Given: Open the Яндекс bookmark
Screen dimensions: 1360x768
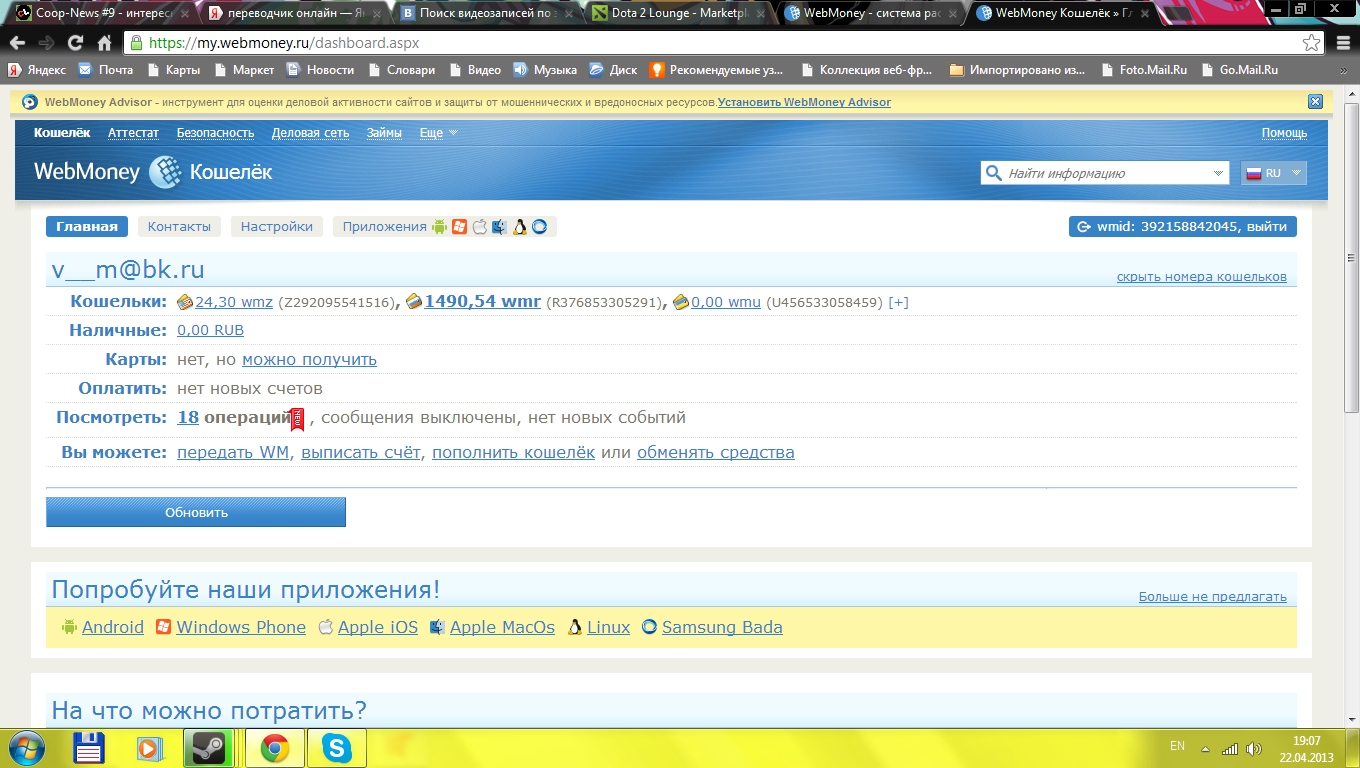Looking at the screenshot, I should [x=37, y=70].
